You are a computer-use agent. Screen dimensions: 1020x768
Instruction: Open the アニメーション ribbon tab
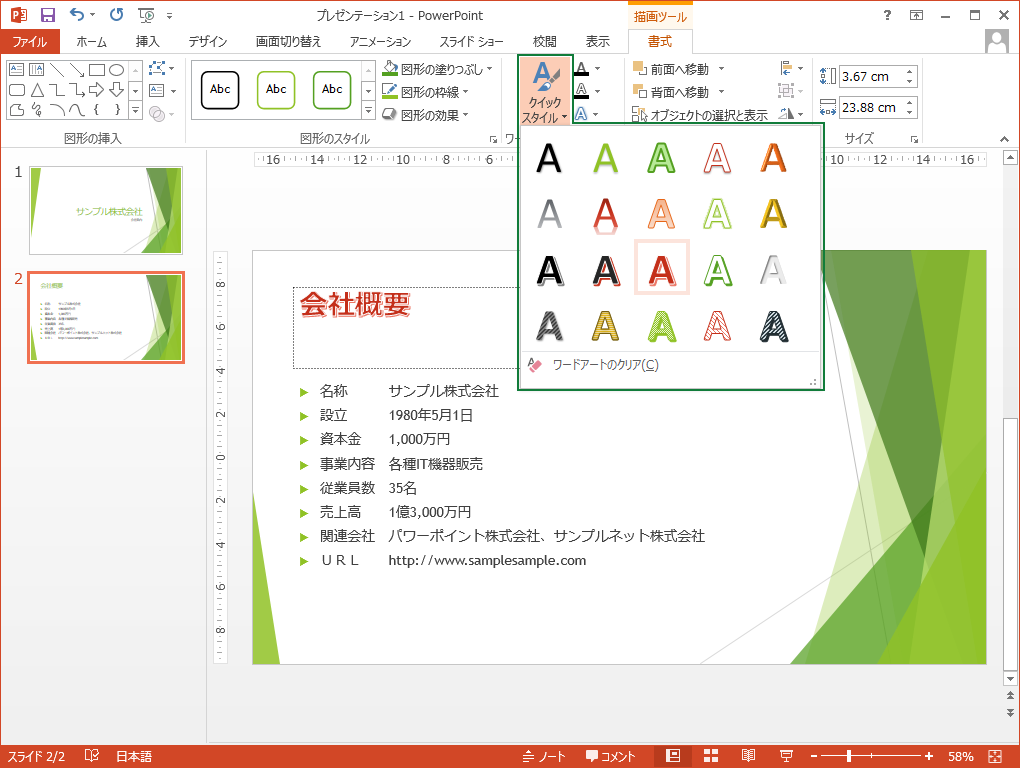click(x=380, y=42)
